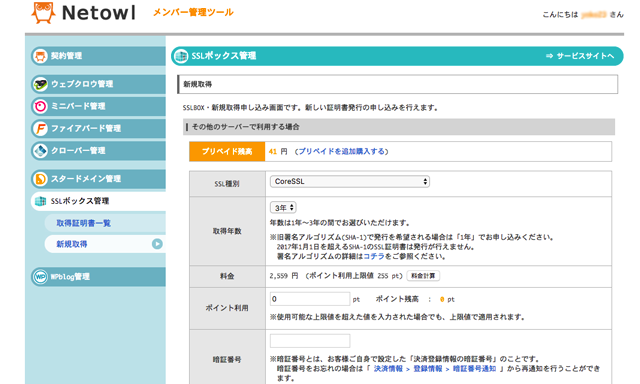Click the その他のサーバーで利用する場合 section heading
Screen dimensions: 640x384
(245, 127)
